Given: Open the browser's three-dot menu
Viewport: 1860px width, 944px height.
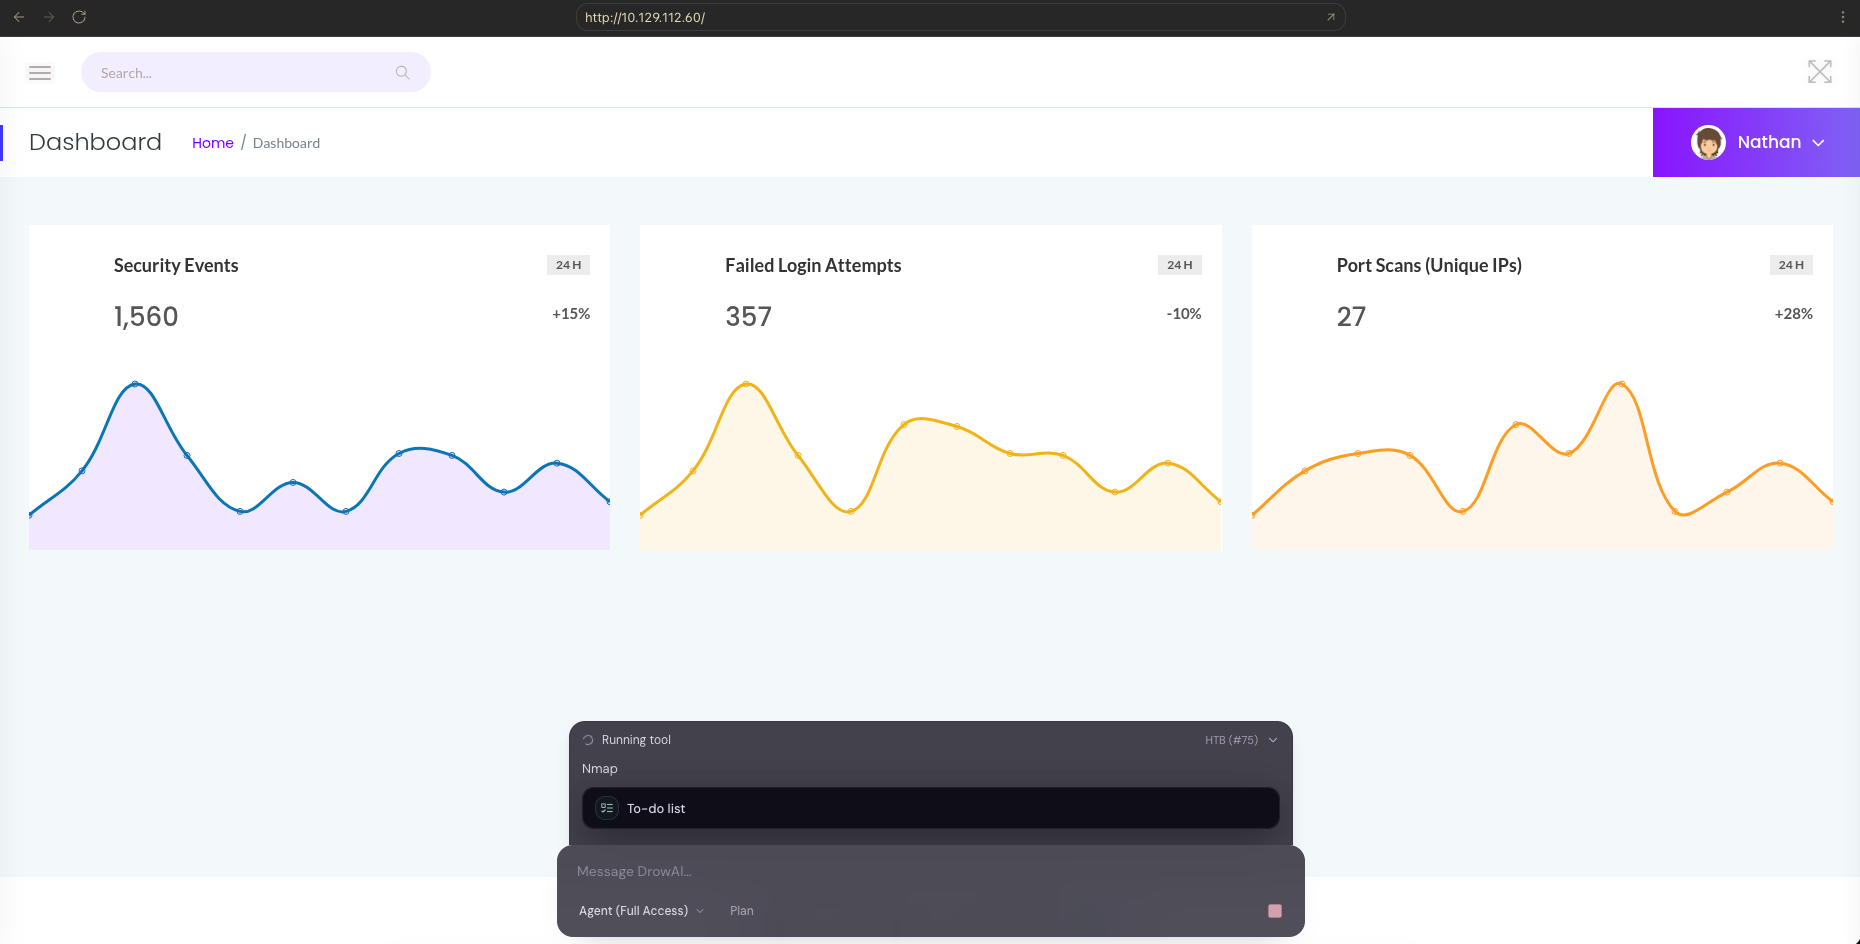Looking at the screenshot, I should click(1842, 17).
